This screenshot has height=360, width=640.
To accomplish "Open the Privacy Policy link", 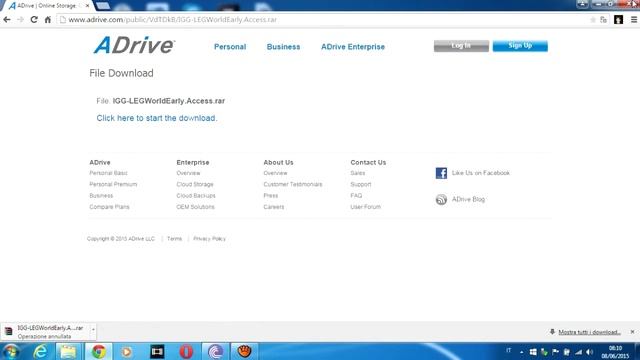I will coord(209,239).
